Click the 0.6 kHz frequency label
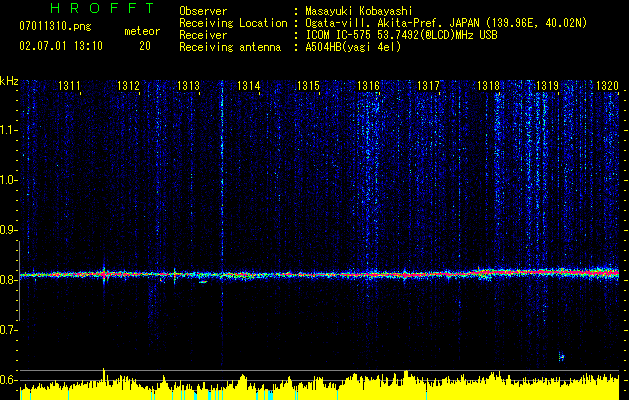Screen dimensions: 629x400 (8, 380)
